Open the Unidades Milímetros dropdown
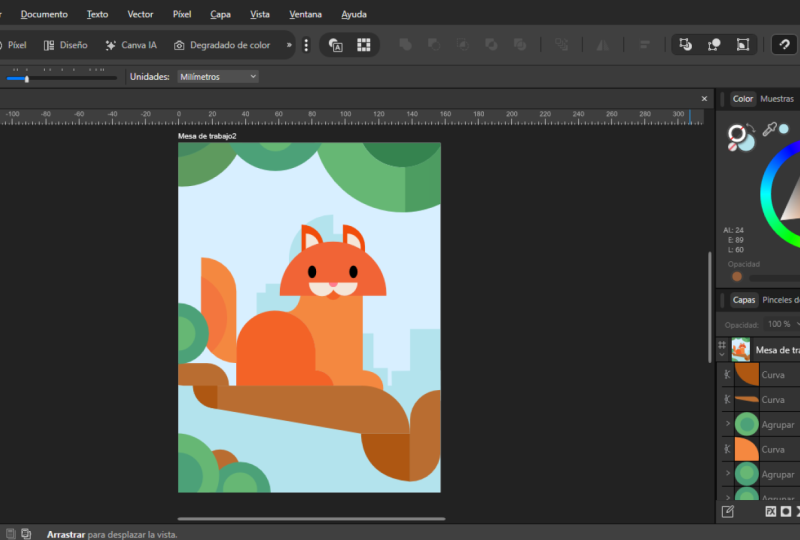 218,77
